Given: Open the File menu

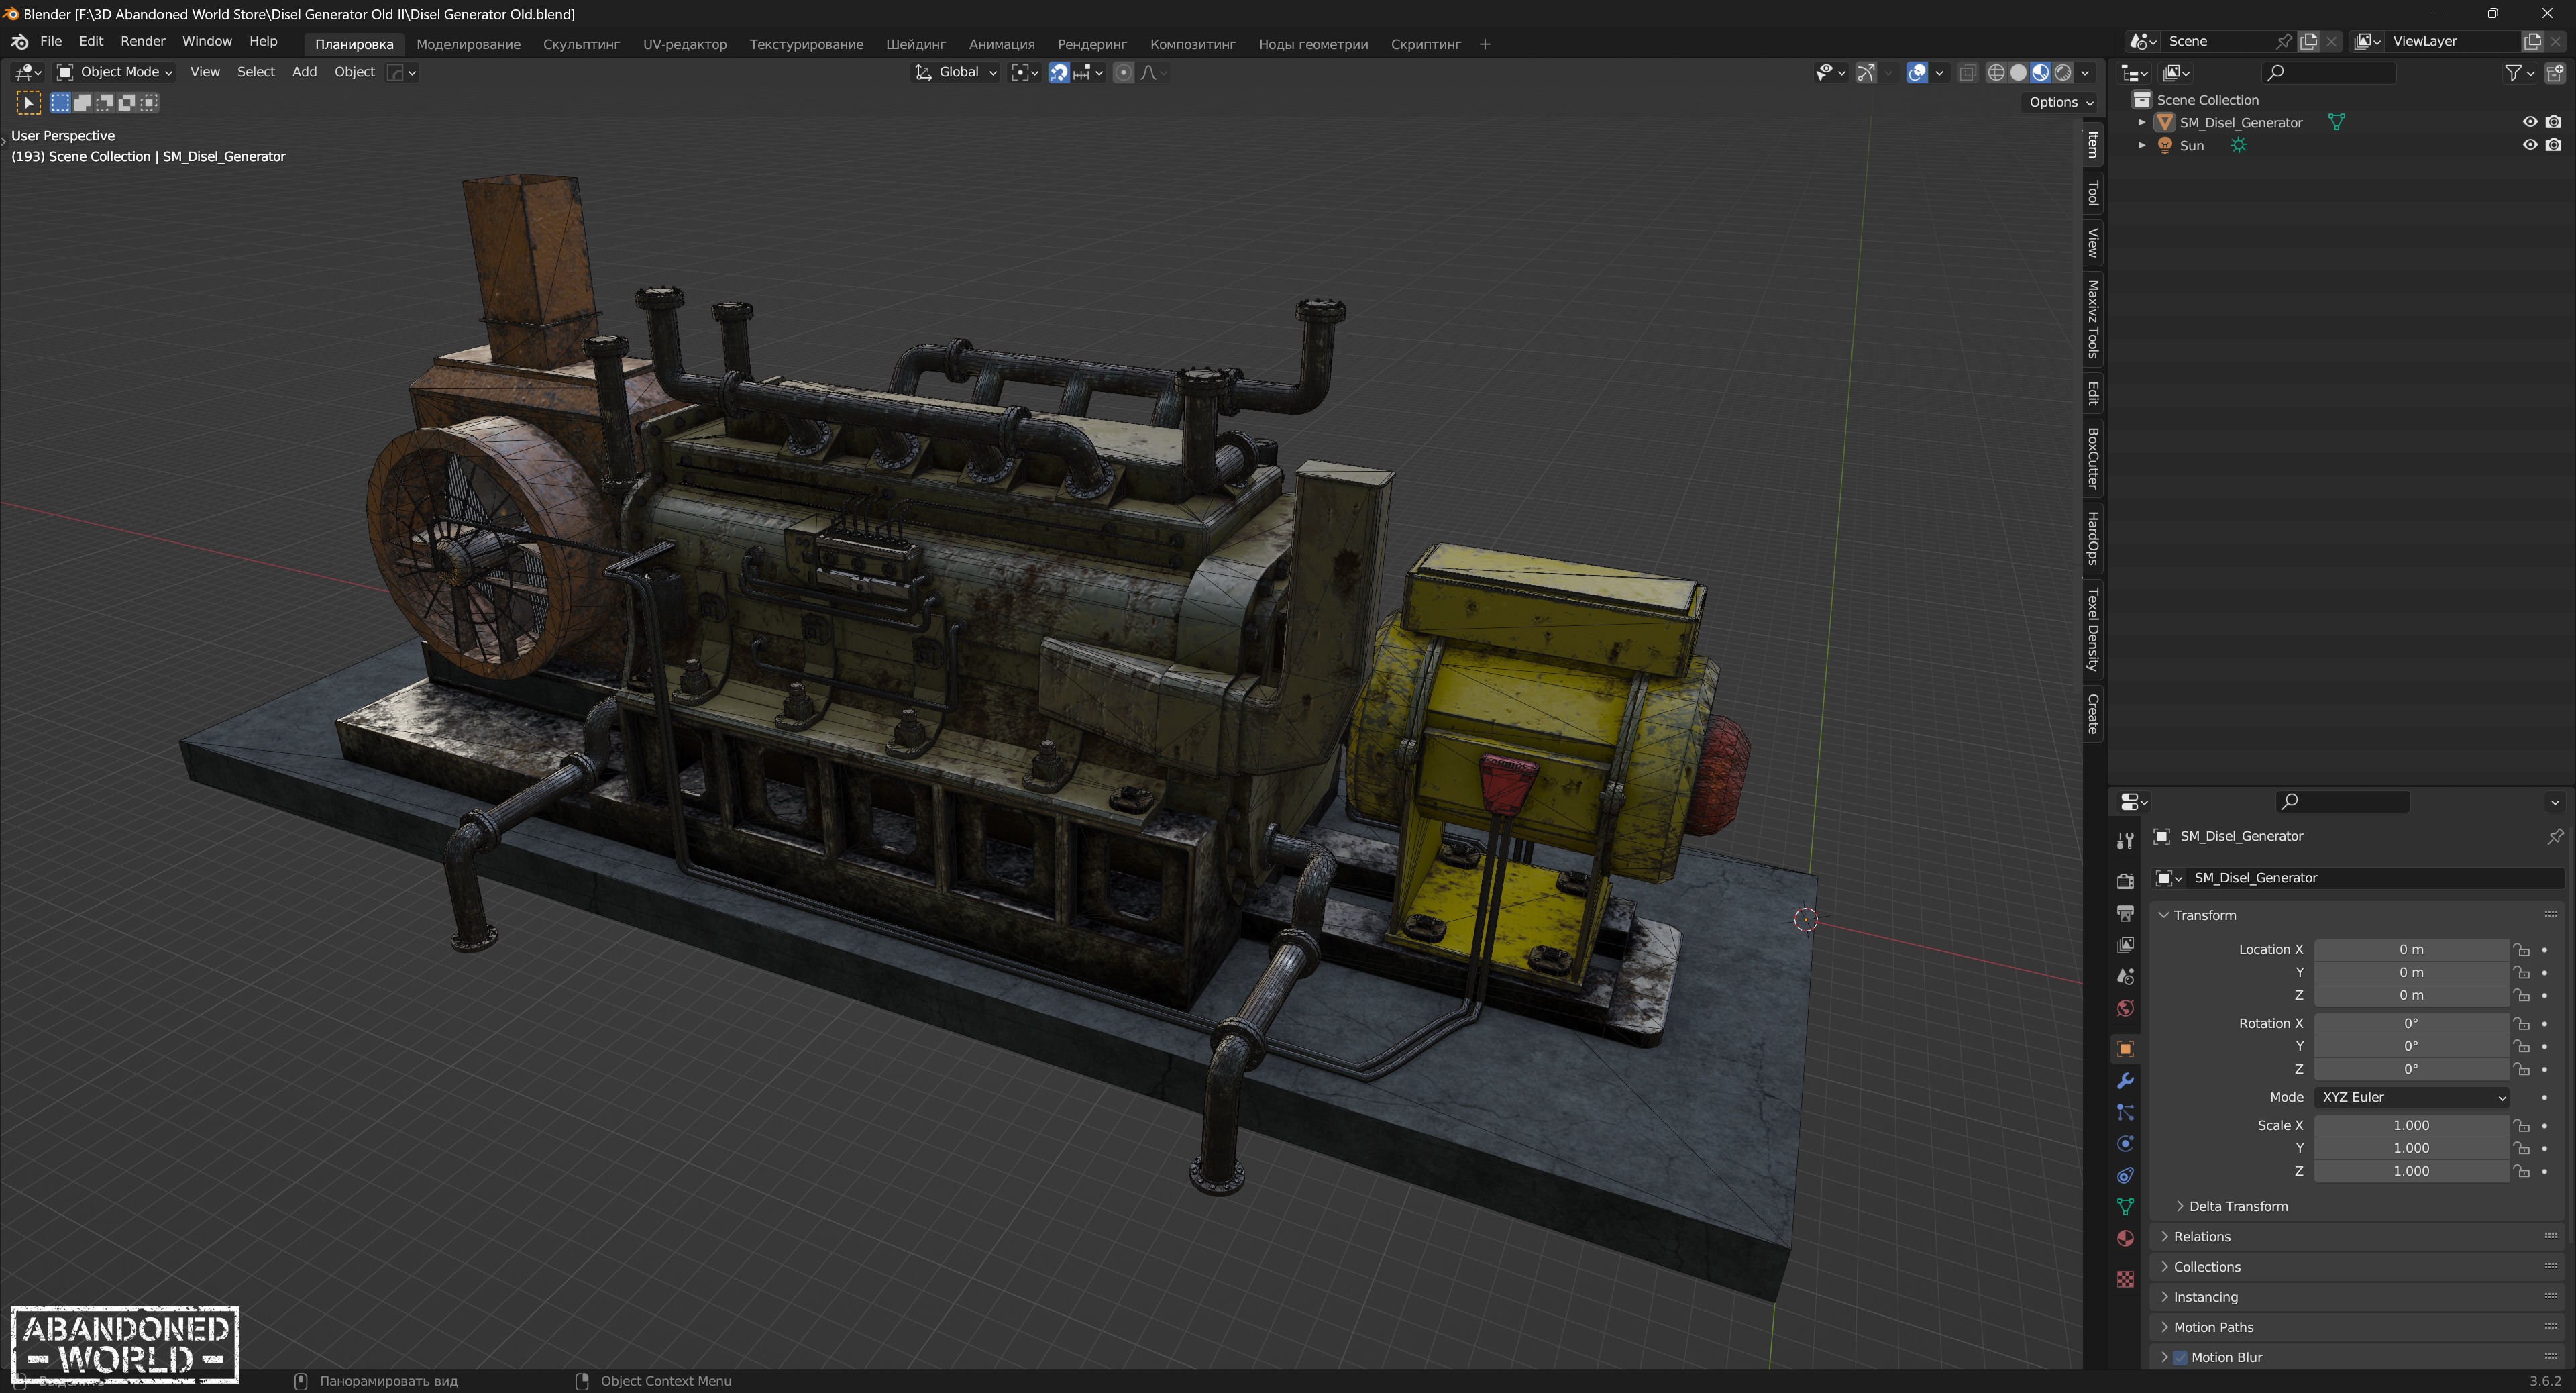Looking at the screenshot, I should click(x=51, y=41).
